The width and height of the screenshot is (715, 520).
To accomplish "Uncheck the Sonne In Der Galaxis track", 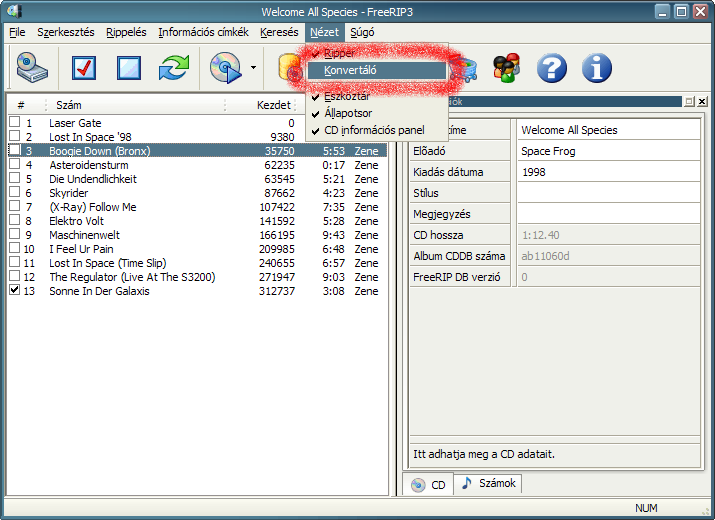I will coord(15,290).
